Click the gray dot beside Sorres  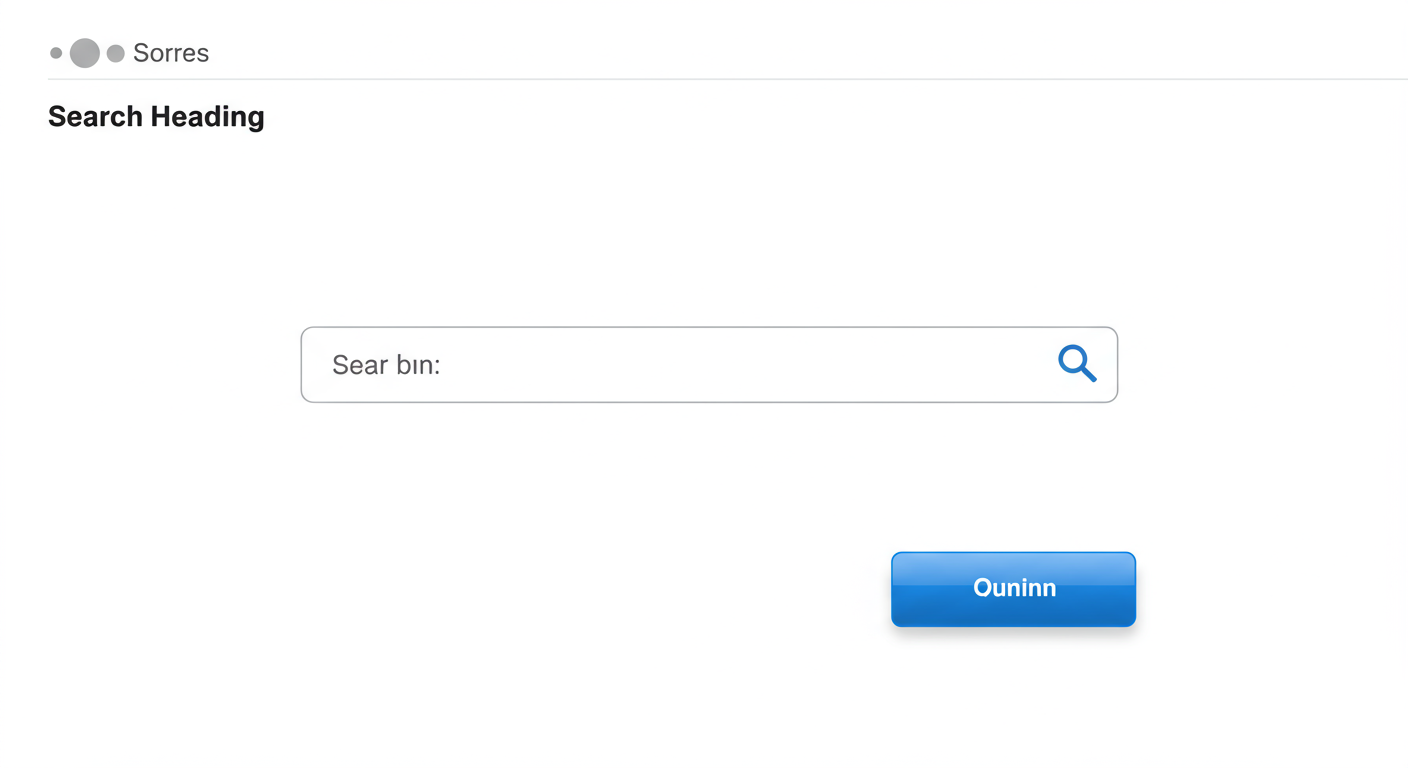click(115, 53)
